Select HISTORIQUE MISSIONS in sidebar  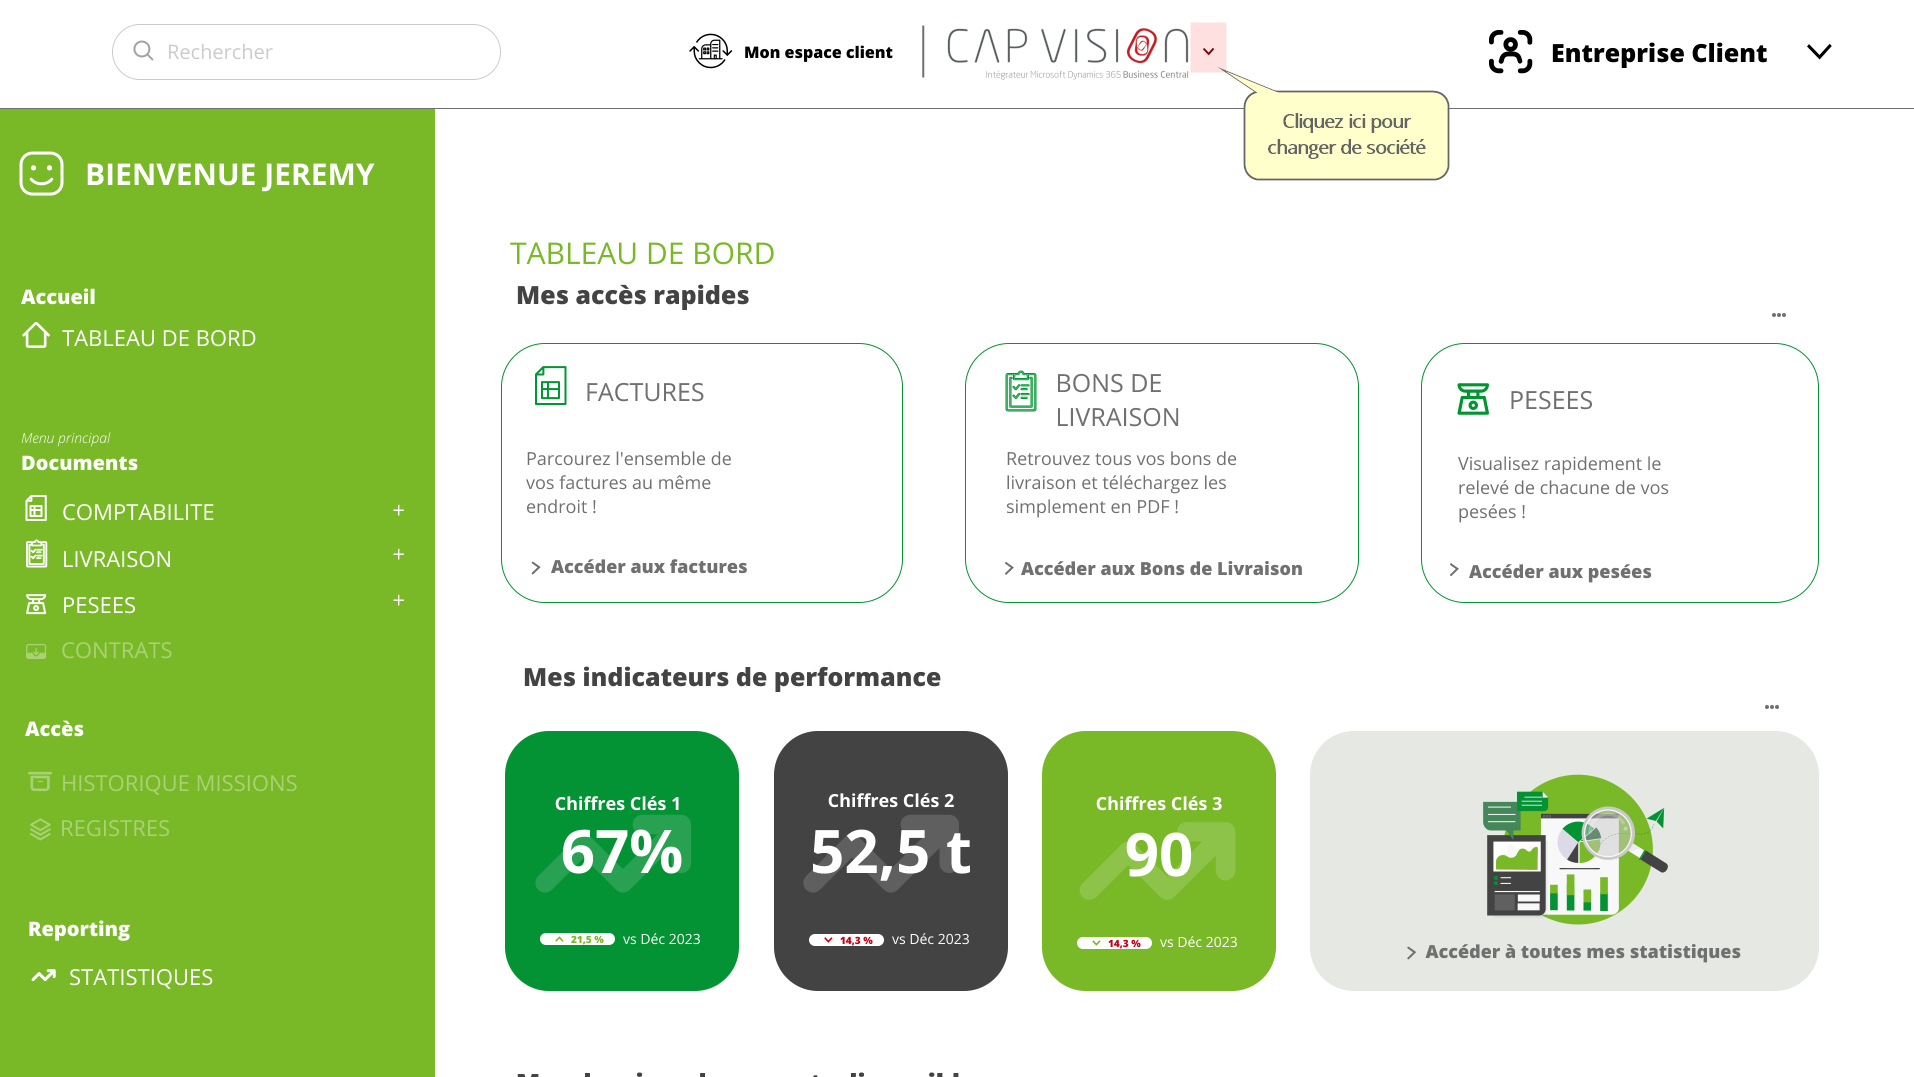pyautogui.click(x=179, y=783)
